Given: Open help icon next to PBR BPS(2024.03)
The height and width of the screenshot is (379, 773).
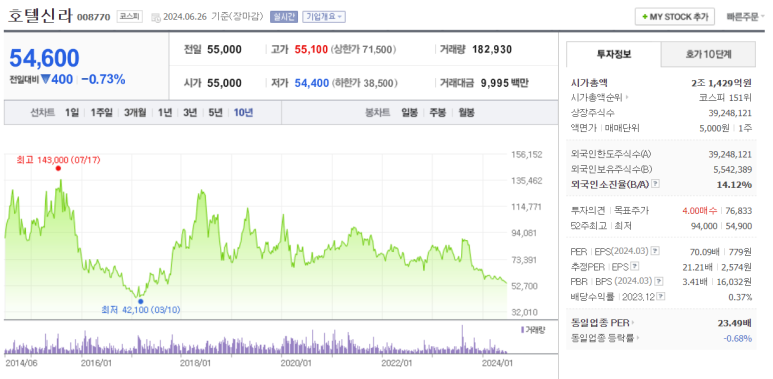Looking at the screenshot, I should point(660,281).
